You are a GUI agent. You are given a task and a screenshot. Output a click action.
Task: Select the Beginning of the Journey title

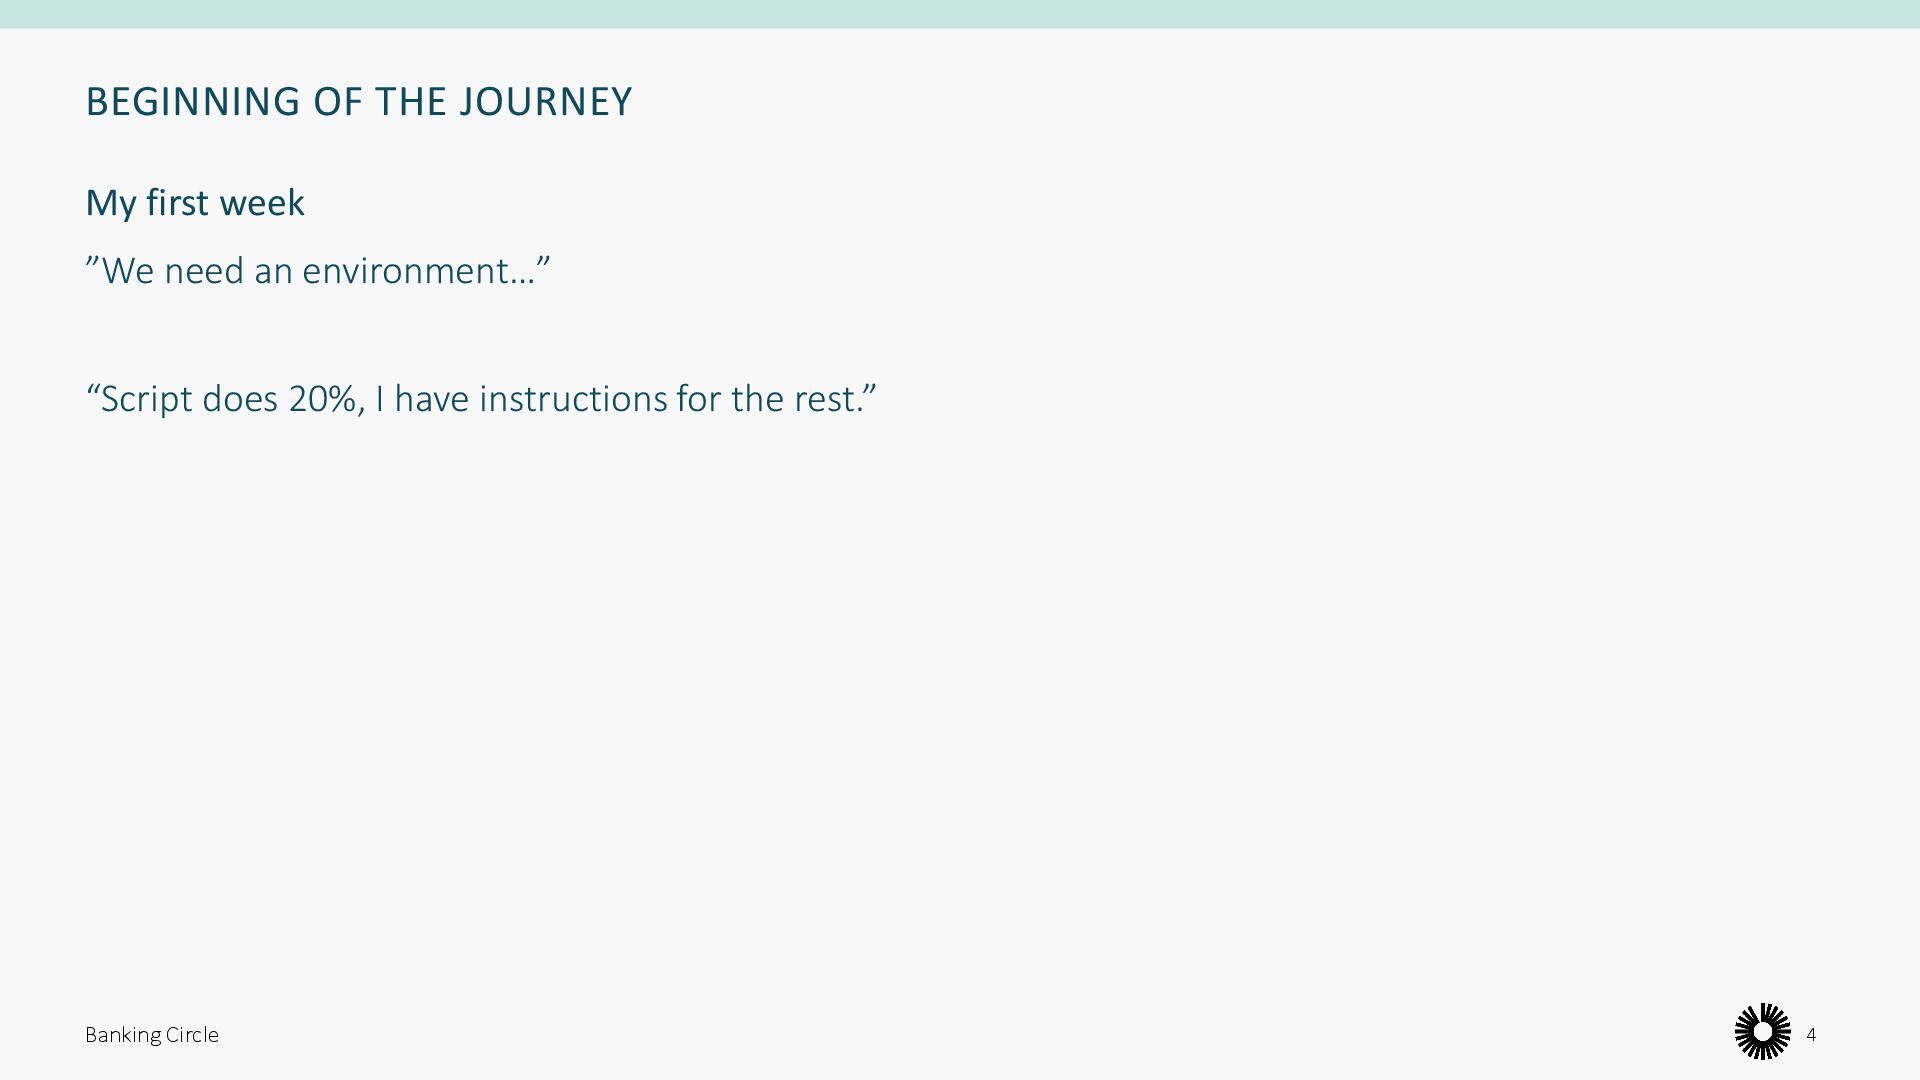point(358,102)
